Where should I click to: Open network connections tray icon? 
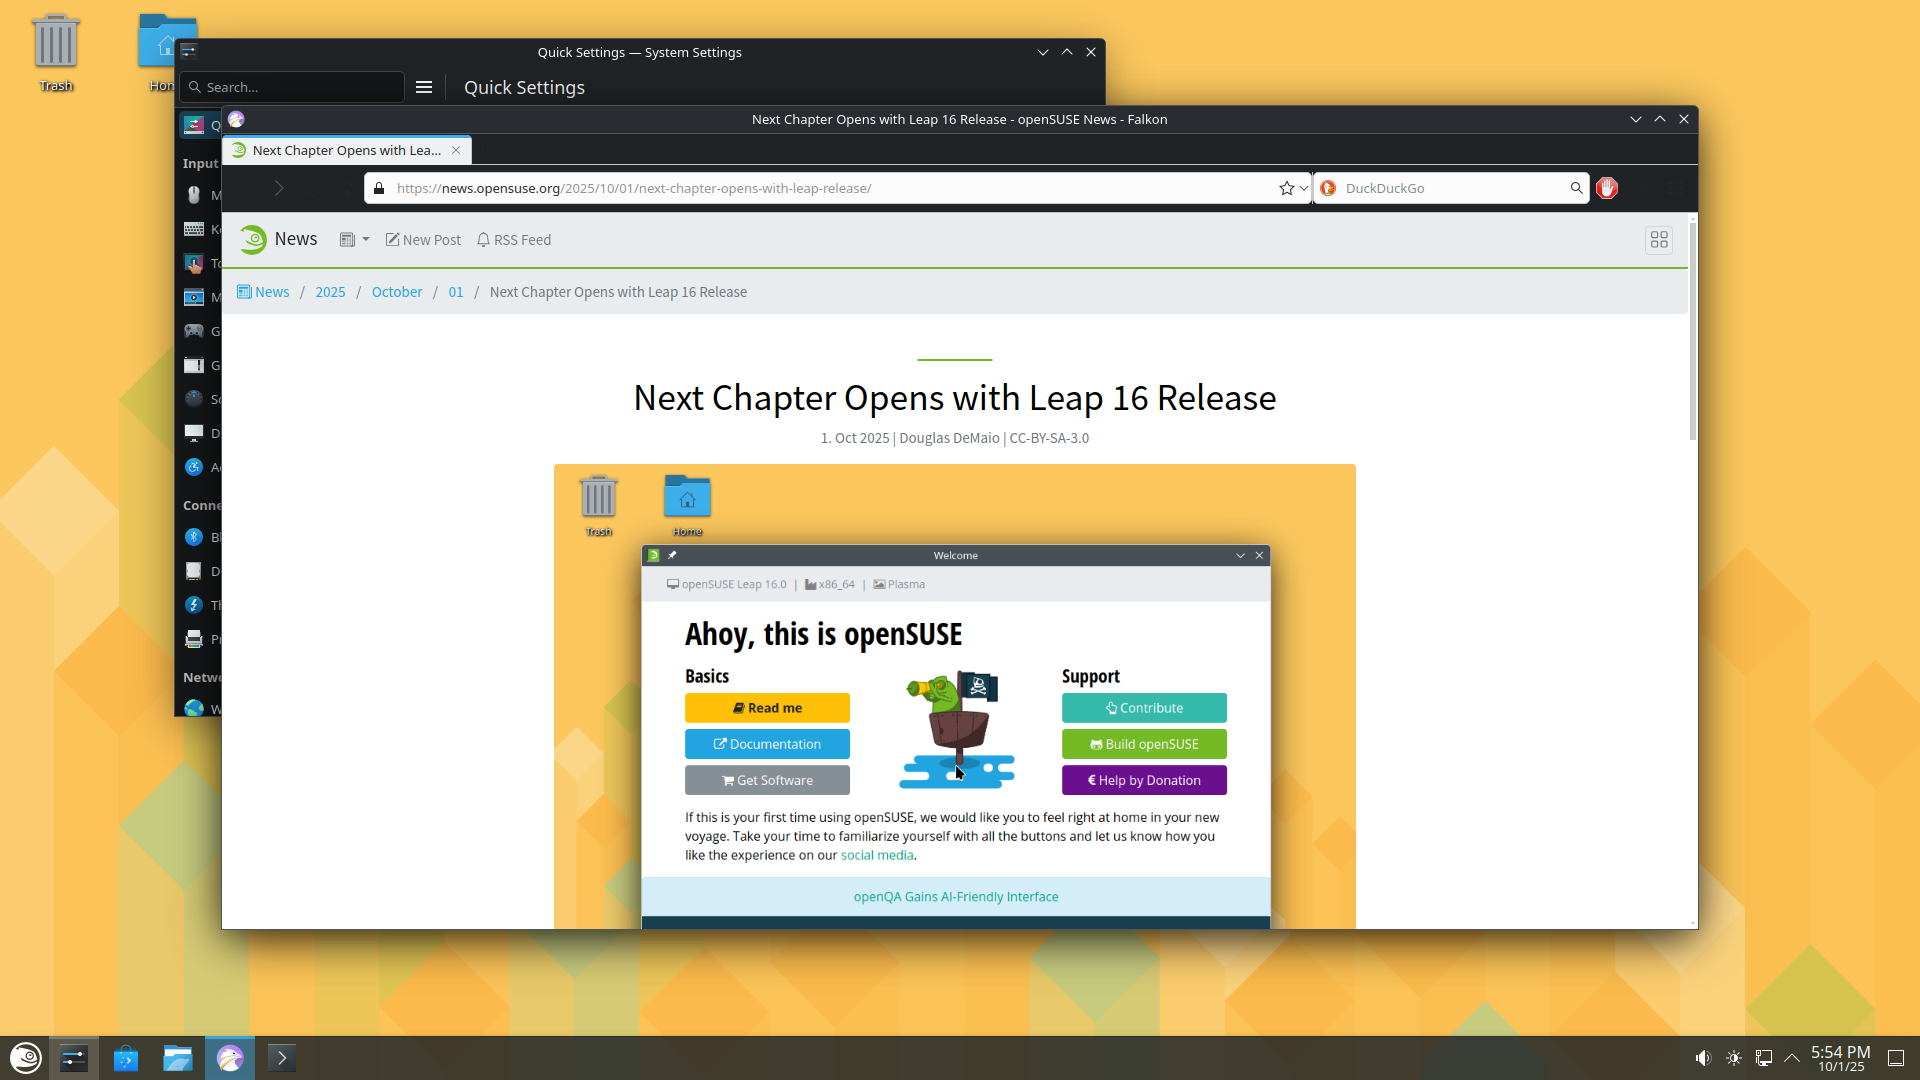click(1764, 1058)
